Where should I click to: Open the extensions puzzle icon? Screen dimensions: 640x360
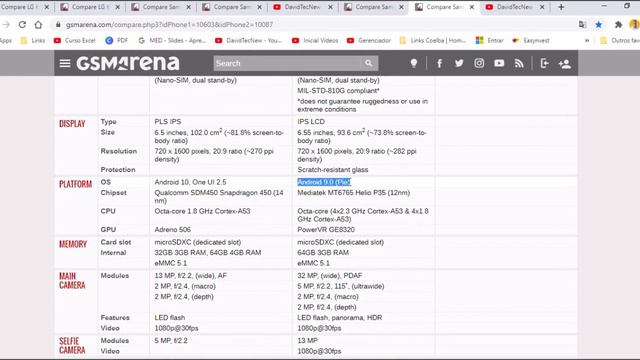click(618, 24)
